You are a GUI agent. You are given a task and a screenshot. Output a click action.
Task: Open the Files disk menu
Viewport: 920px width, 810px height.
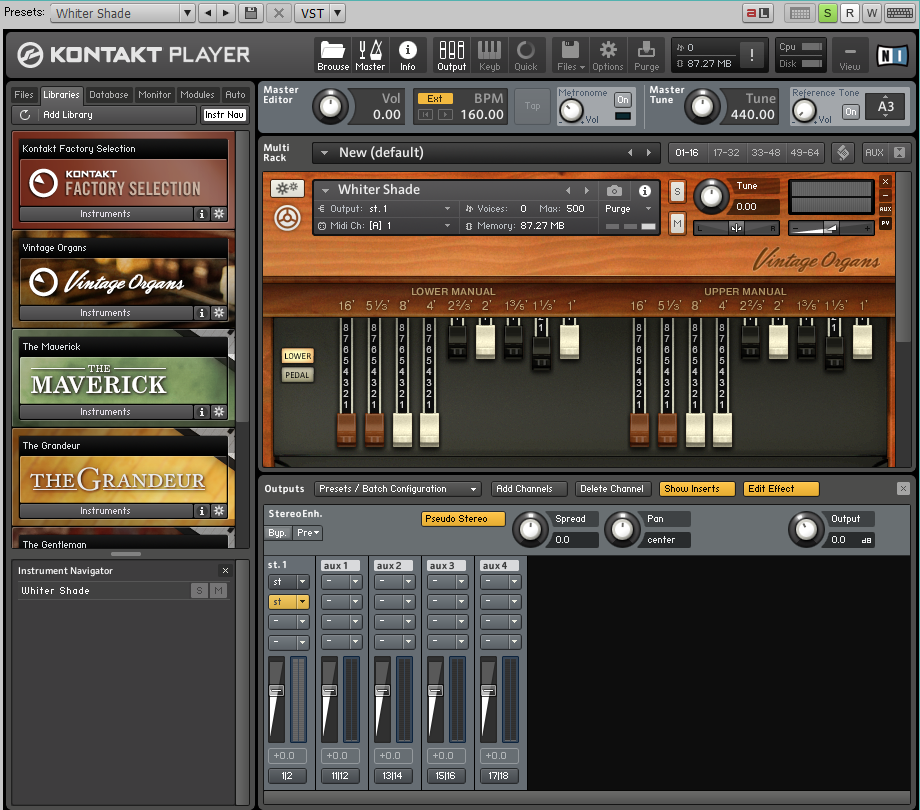570,55
